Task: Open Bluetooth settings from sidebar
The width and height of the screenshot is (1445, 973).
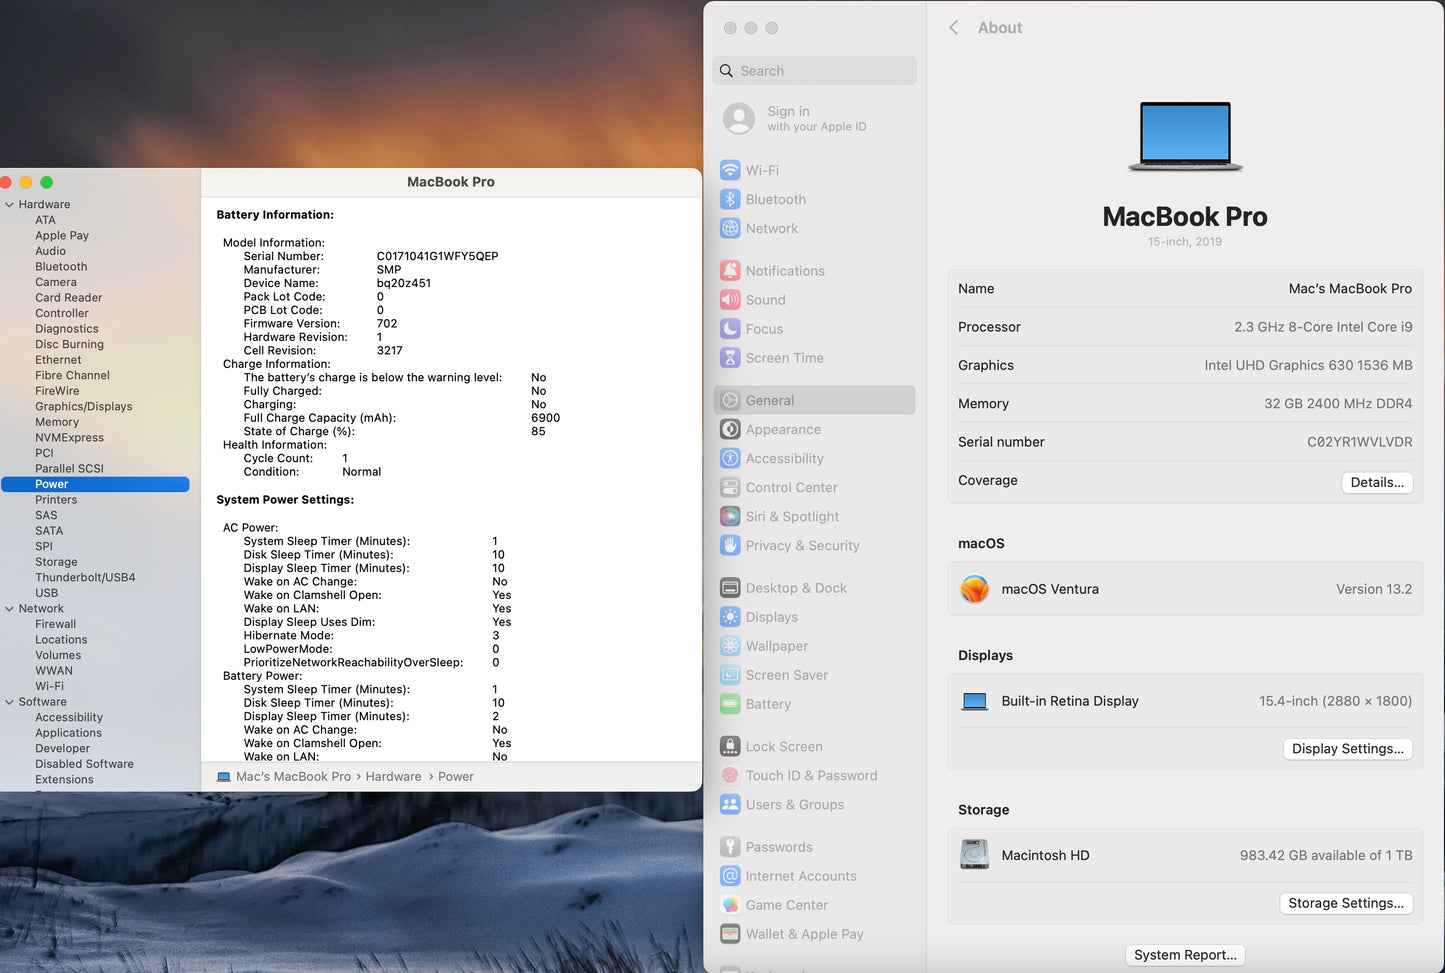Action: 775,199
